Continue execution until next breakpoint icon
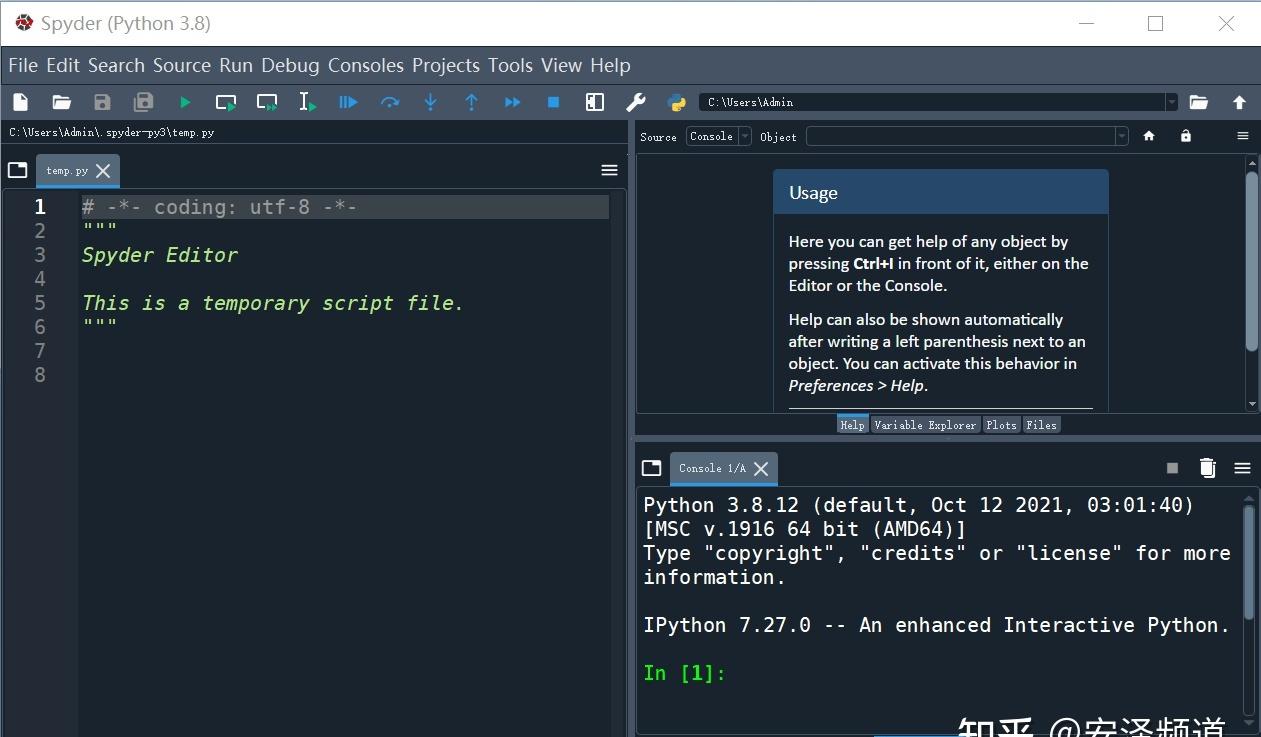Viewport: 1261px width, 737px height. pos(513,102)
